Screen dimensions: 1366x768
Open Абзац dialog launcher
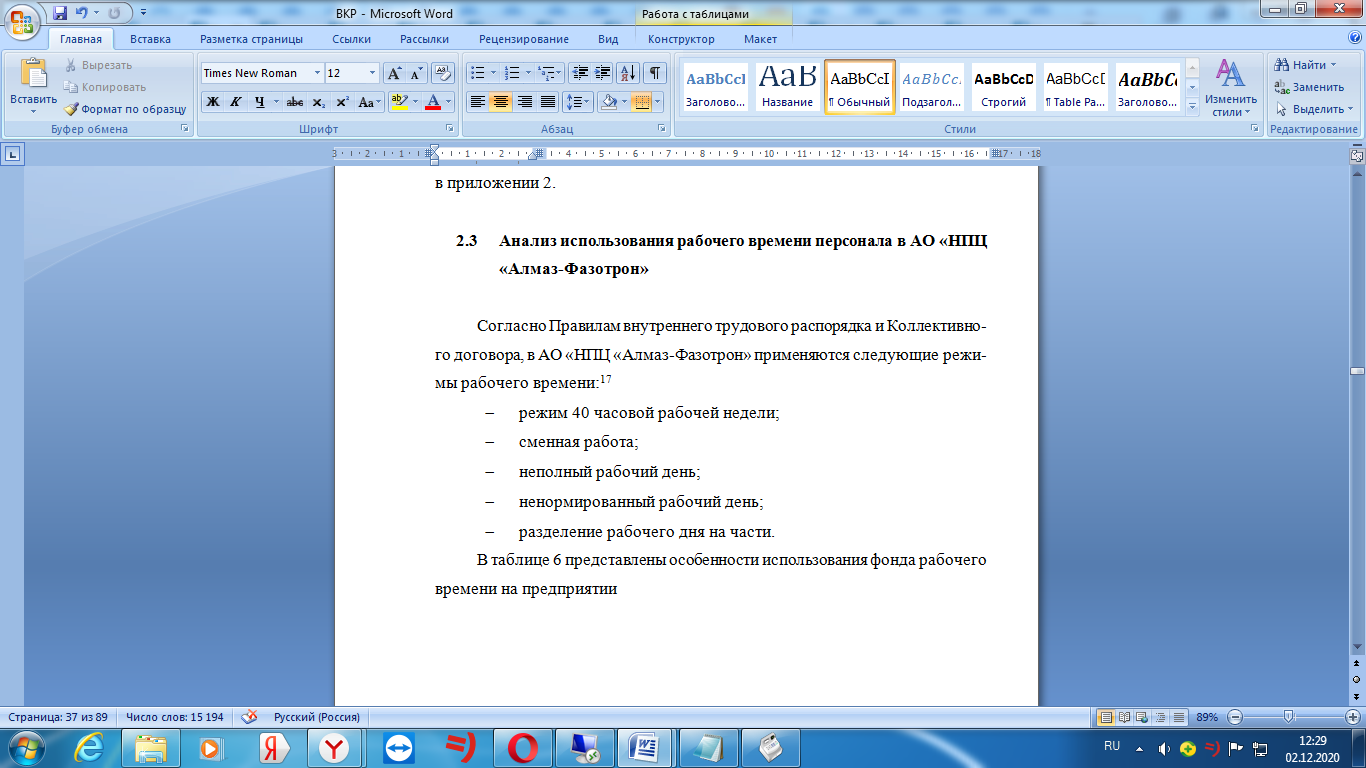[662, 129]
